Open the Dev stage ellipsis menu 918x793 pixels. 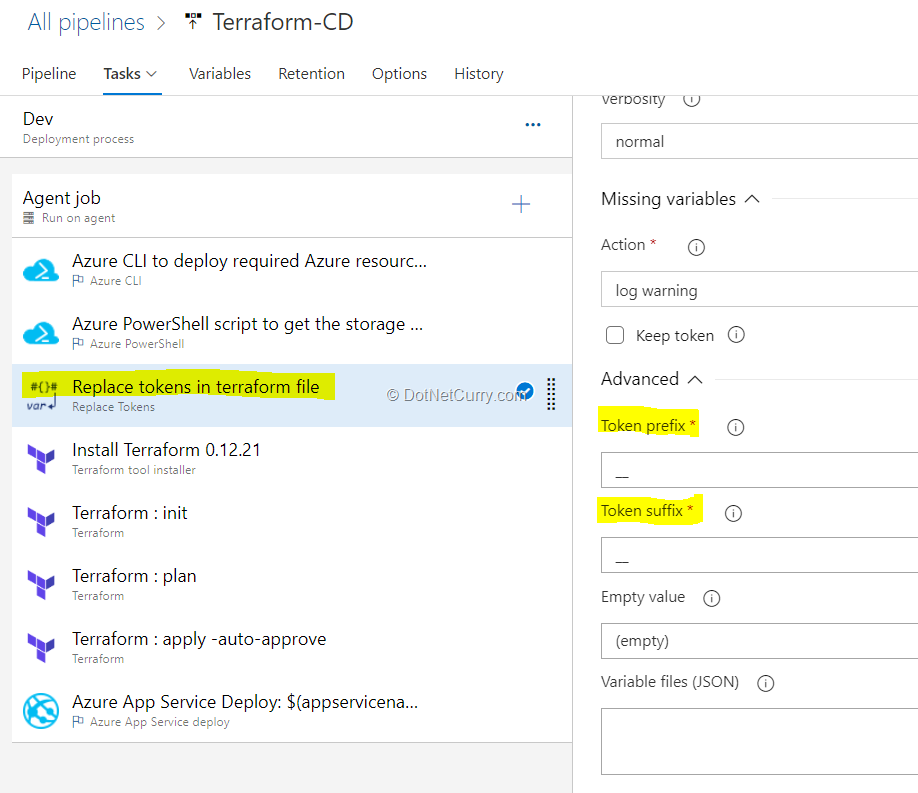click(x=533, y=125)
